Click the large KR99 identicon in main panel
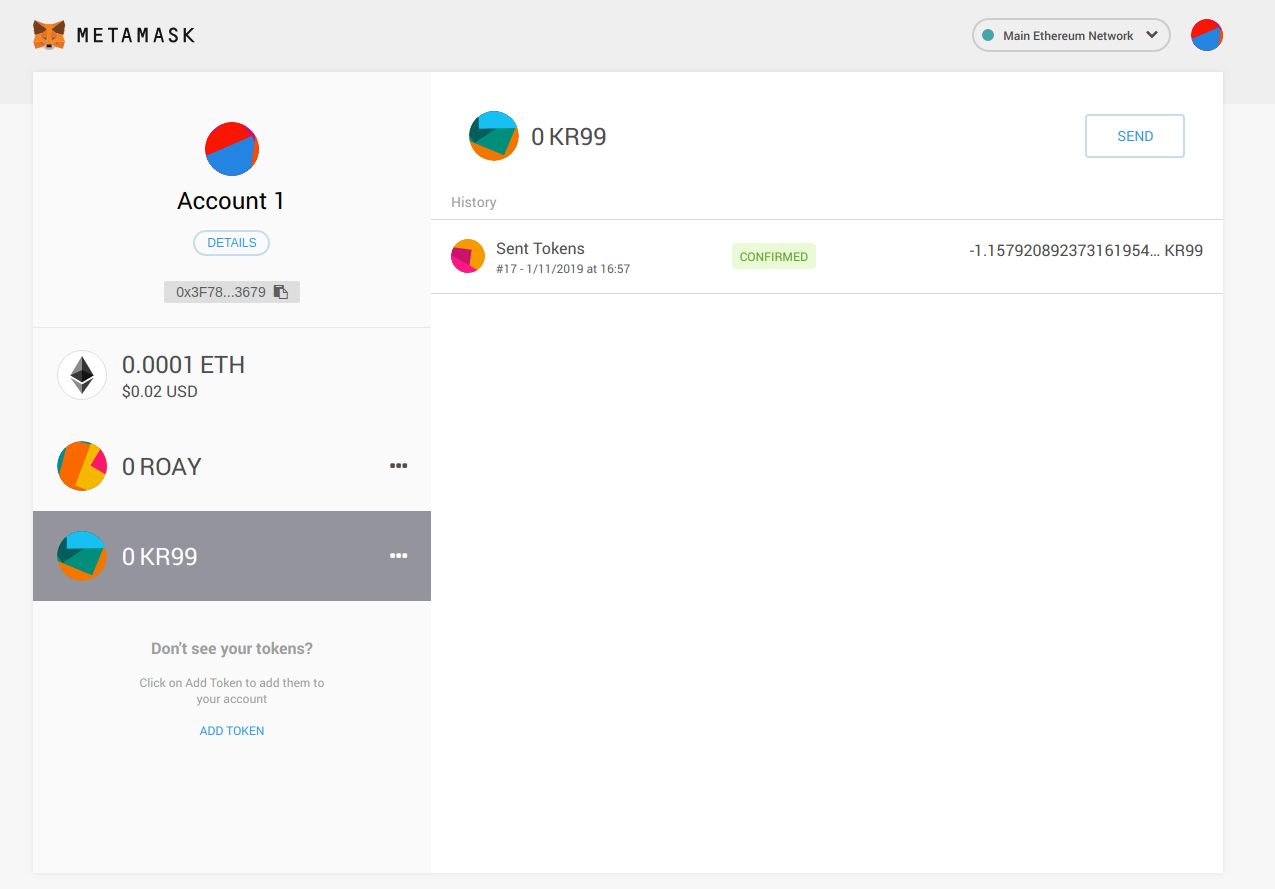The image size is (1275, 889). click(494, 136)
